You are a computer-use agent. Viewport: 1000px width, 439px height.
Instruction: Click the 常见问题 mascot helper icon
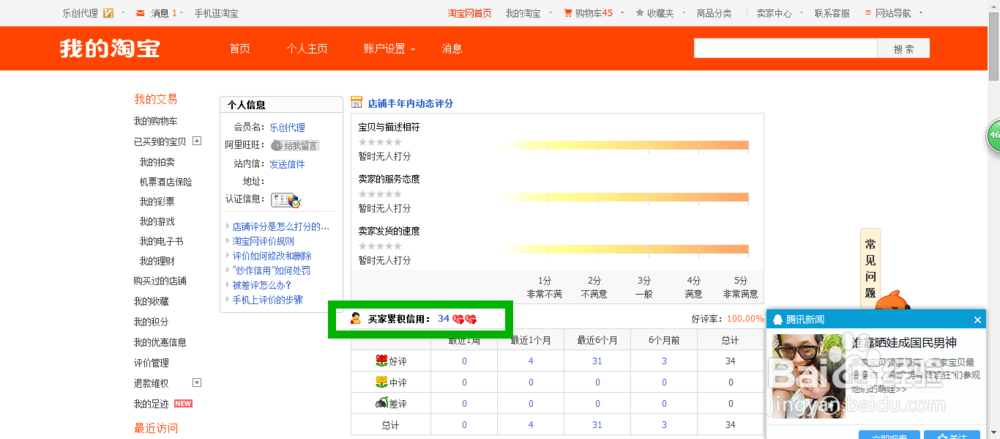tap(893, 302)
